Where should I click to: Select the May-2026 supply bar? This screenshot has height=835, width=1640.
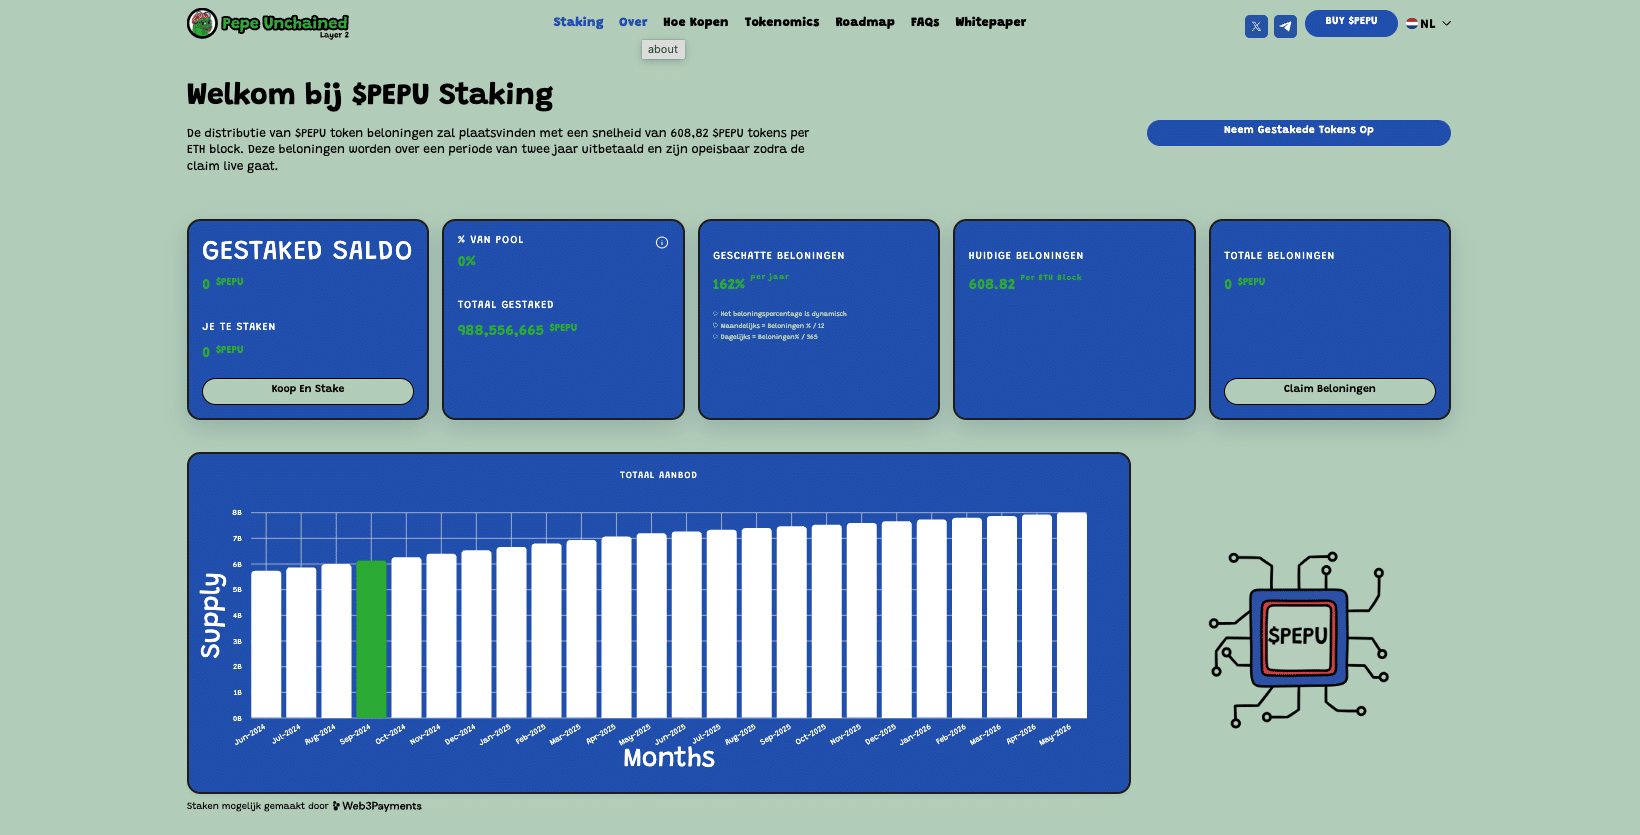(1072, 615)
